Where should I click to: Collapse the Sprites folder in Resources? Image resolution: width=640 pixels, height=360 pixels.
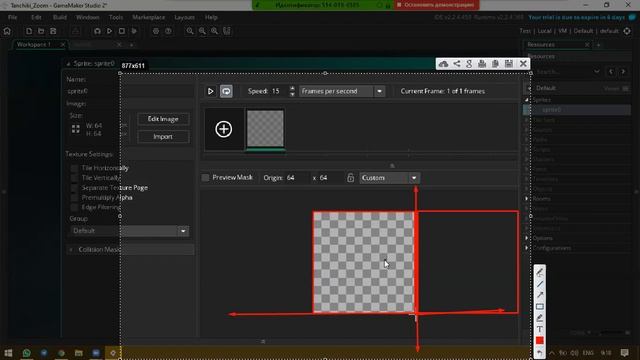click(527, 100)
